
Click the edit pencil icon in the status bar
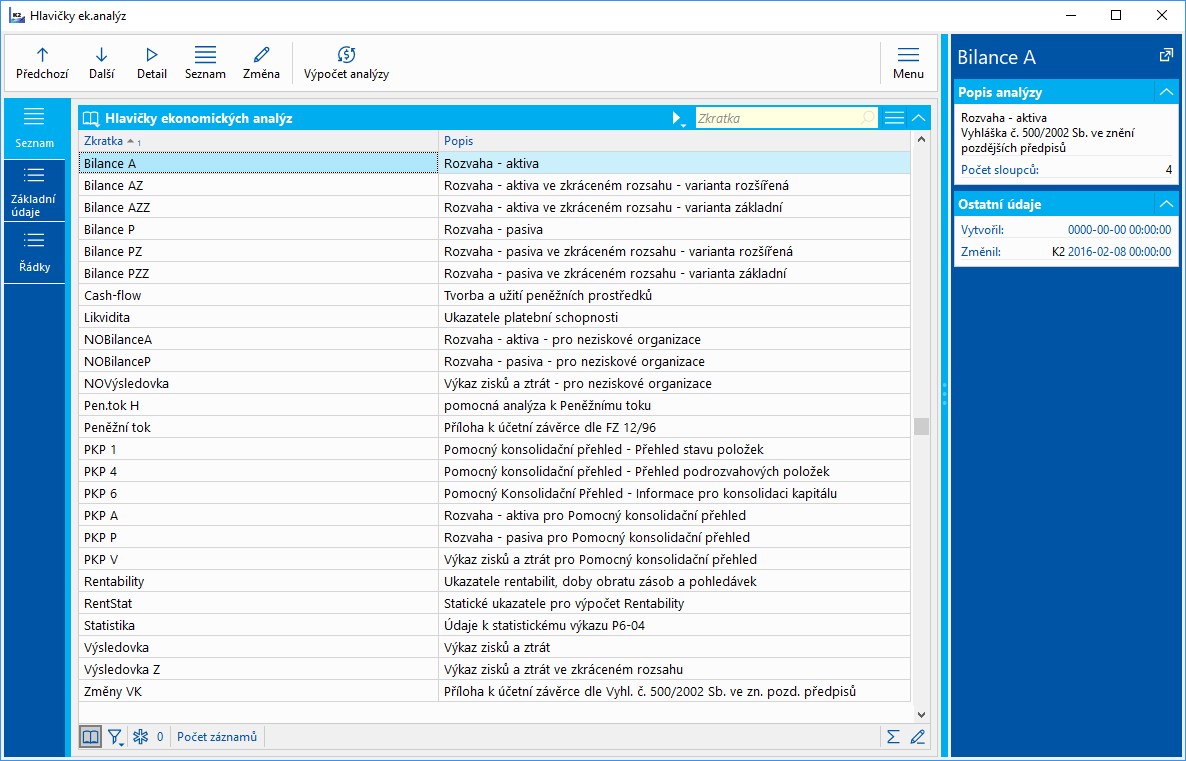(917, 737)
